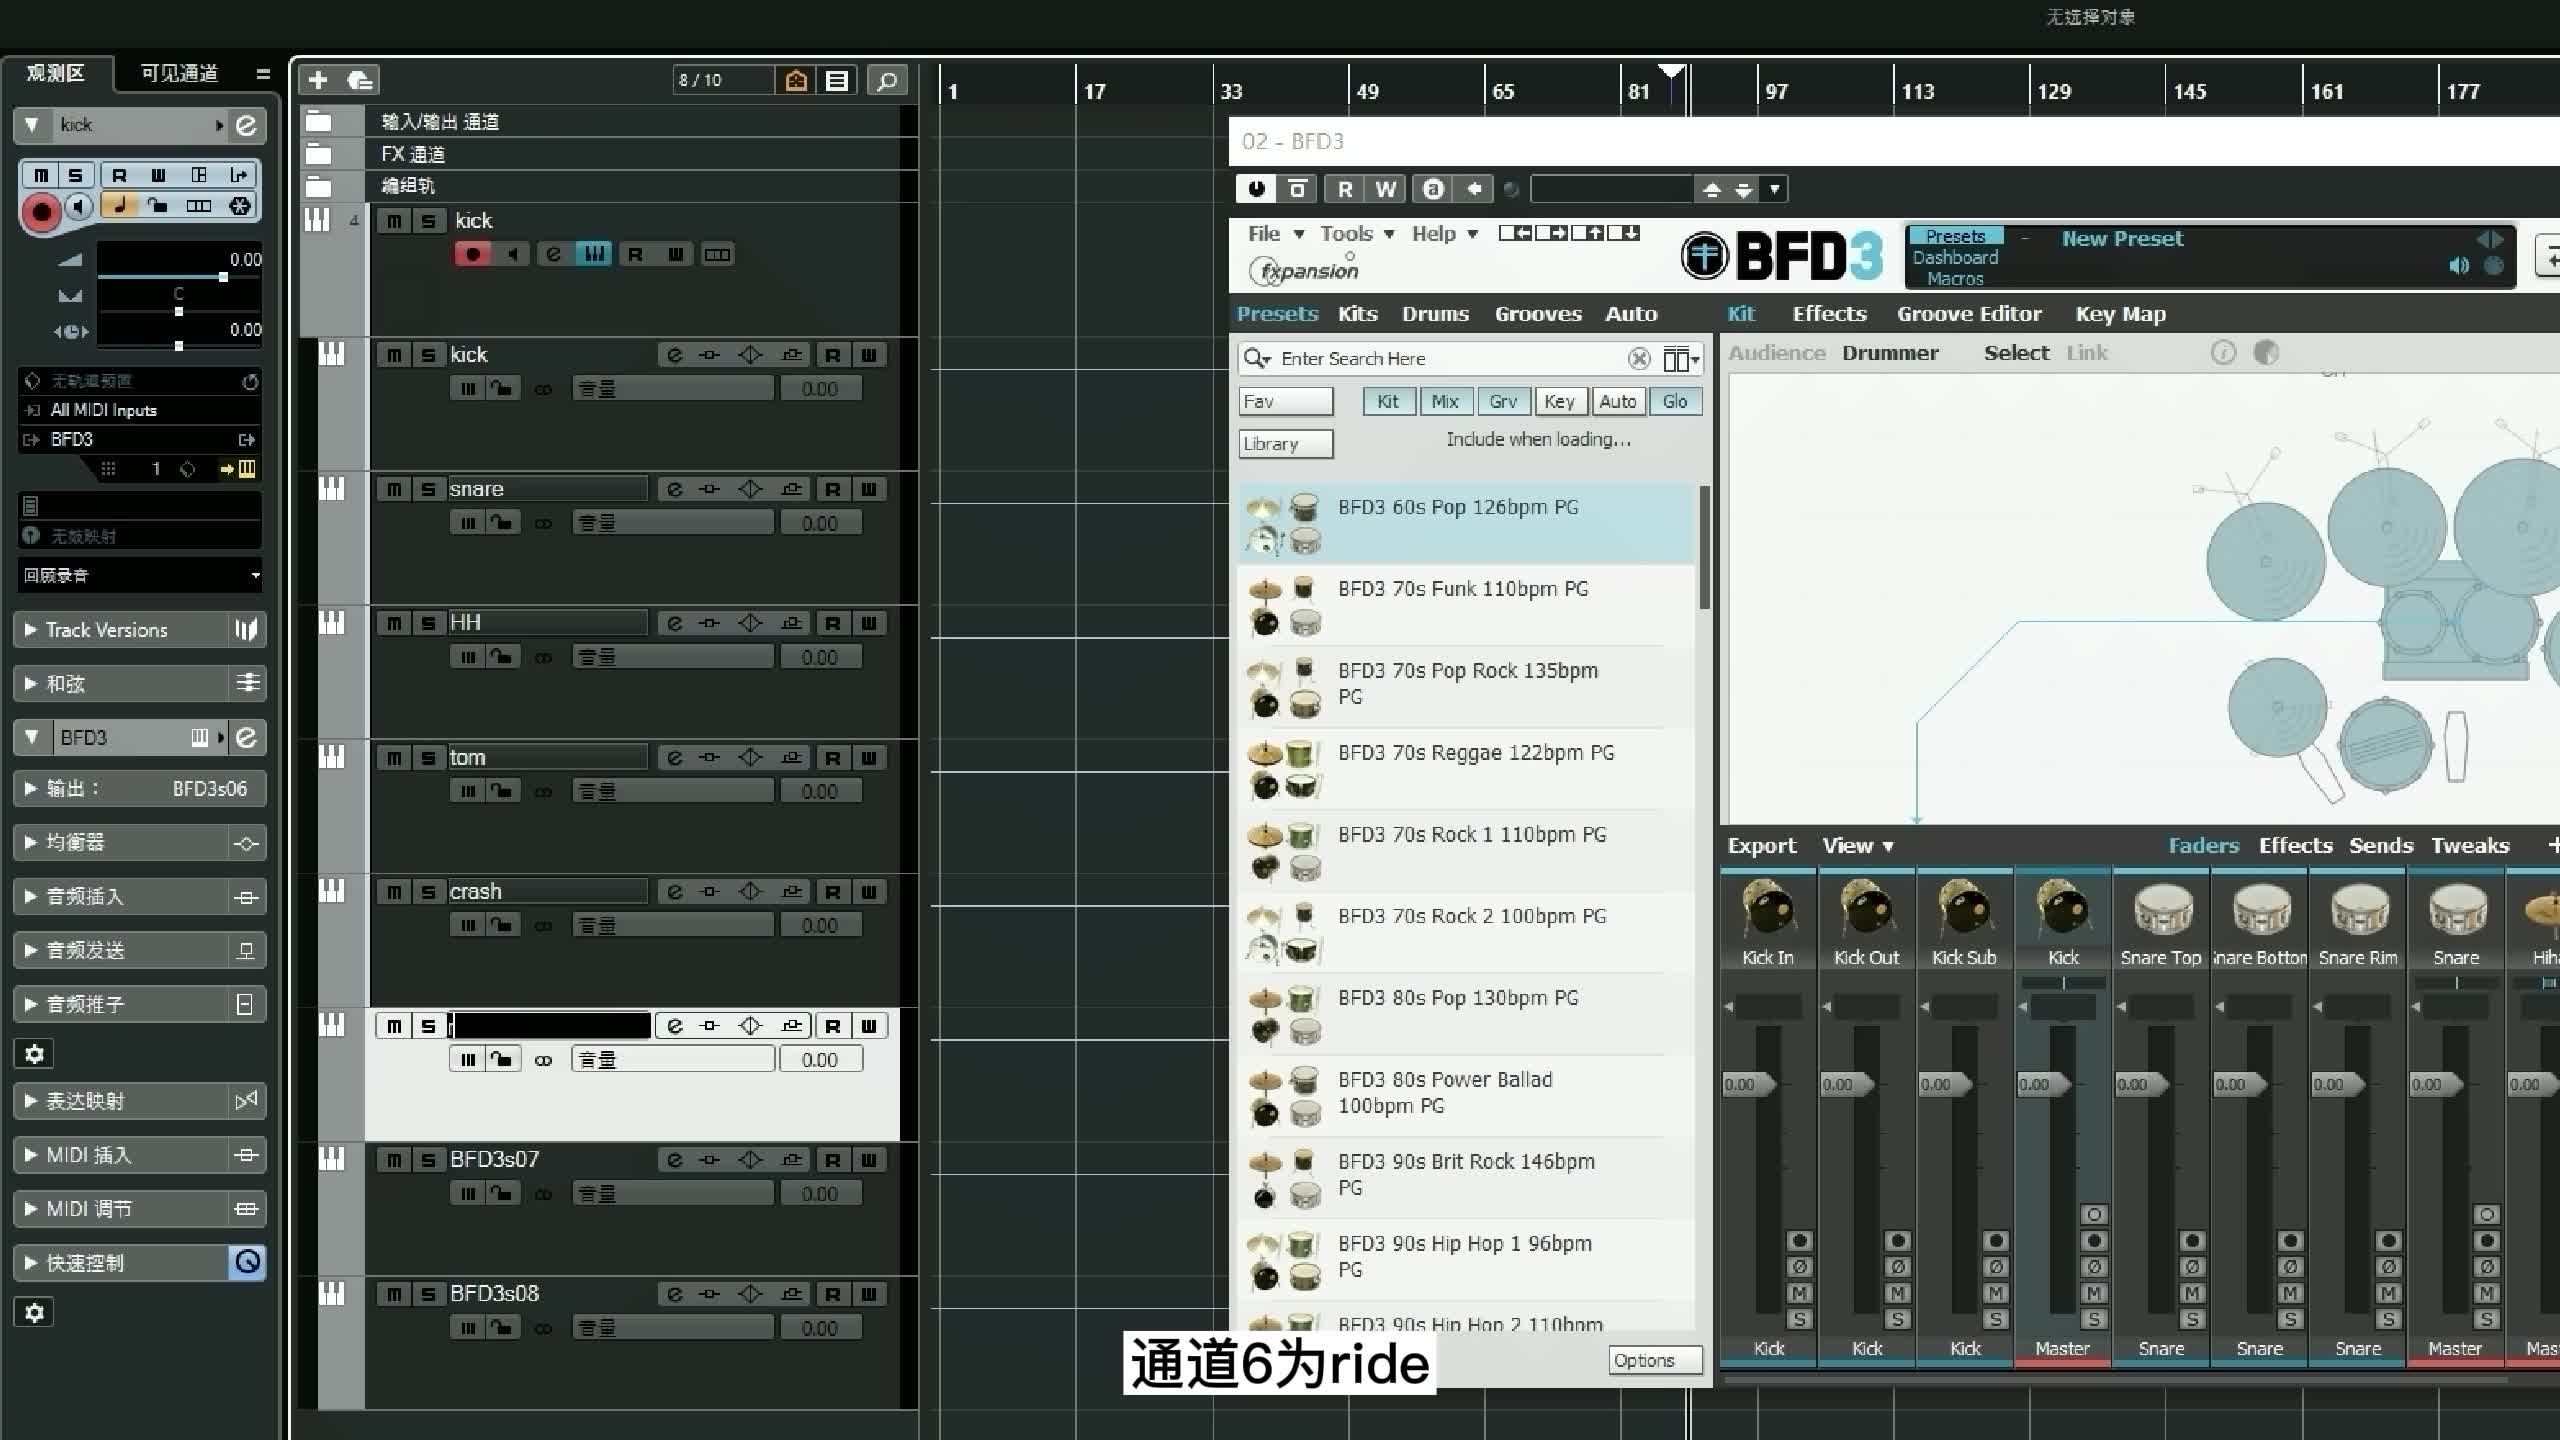Select the Snare Top mixer channel image
Image resolution: width=2560 pixels, height=1440 pixels.
pyautogui.click(x=2161, y=909)
